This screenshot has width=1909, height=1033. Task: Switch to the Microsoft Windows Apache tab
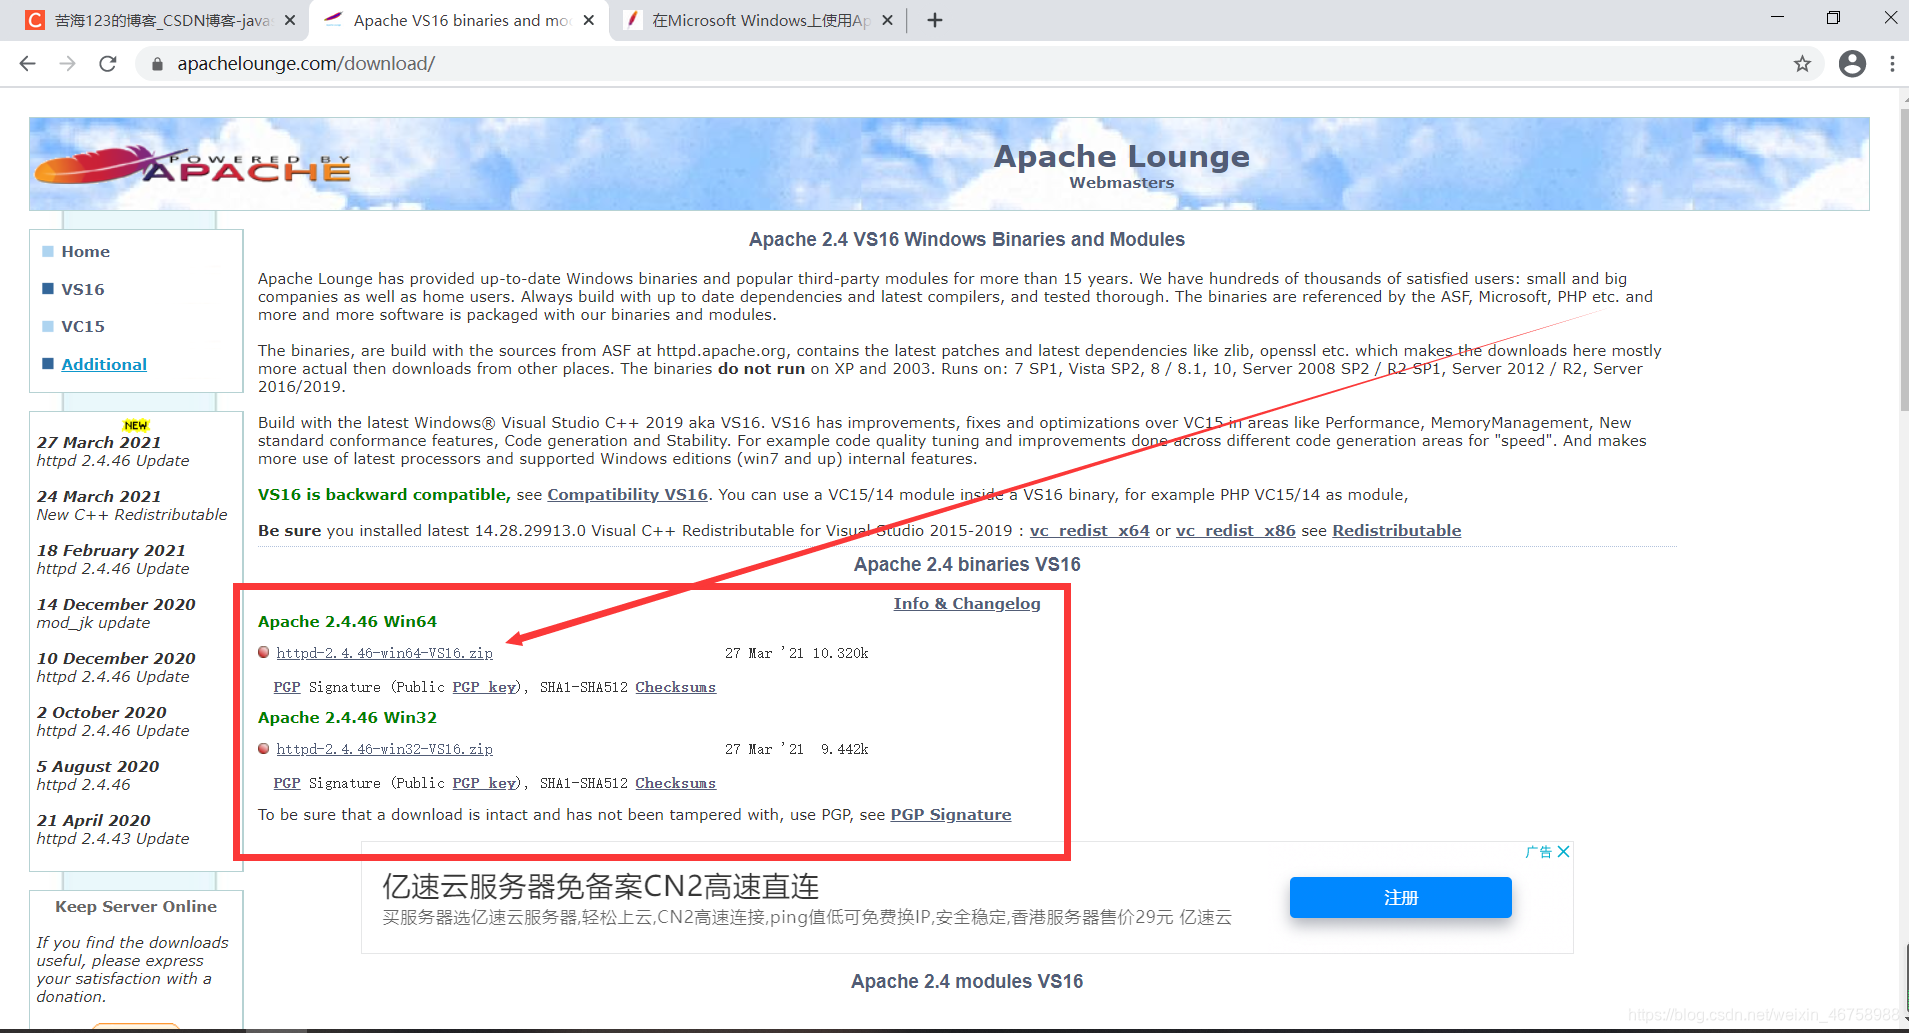pos(758,20)
